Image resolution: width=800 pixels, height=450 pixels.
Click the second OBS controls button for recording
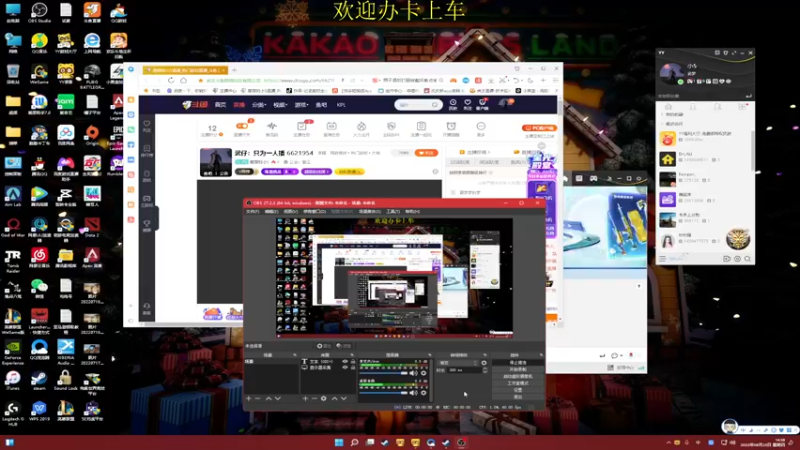(x=518, y=369)
